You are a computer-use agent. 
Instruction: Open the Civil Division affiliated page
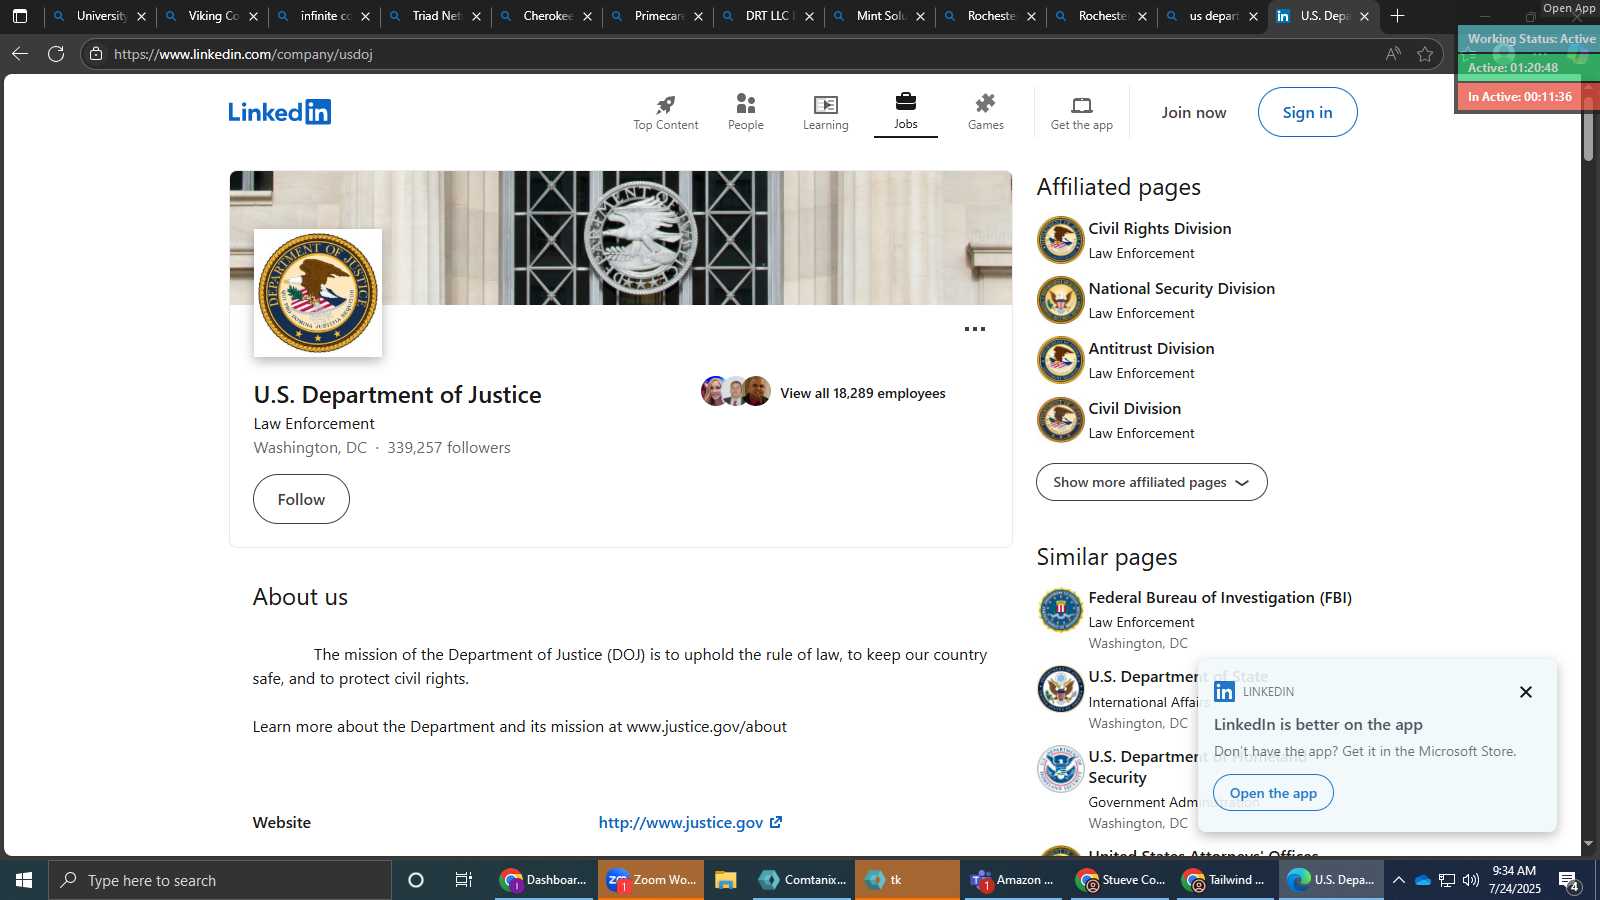click(x=1134, y=409)
